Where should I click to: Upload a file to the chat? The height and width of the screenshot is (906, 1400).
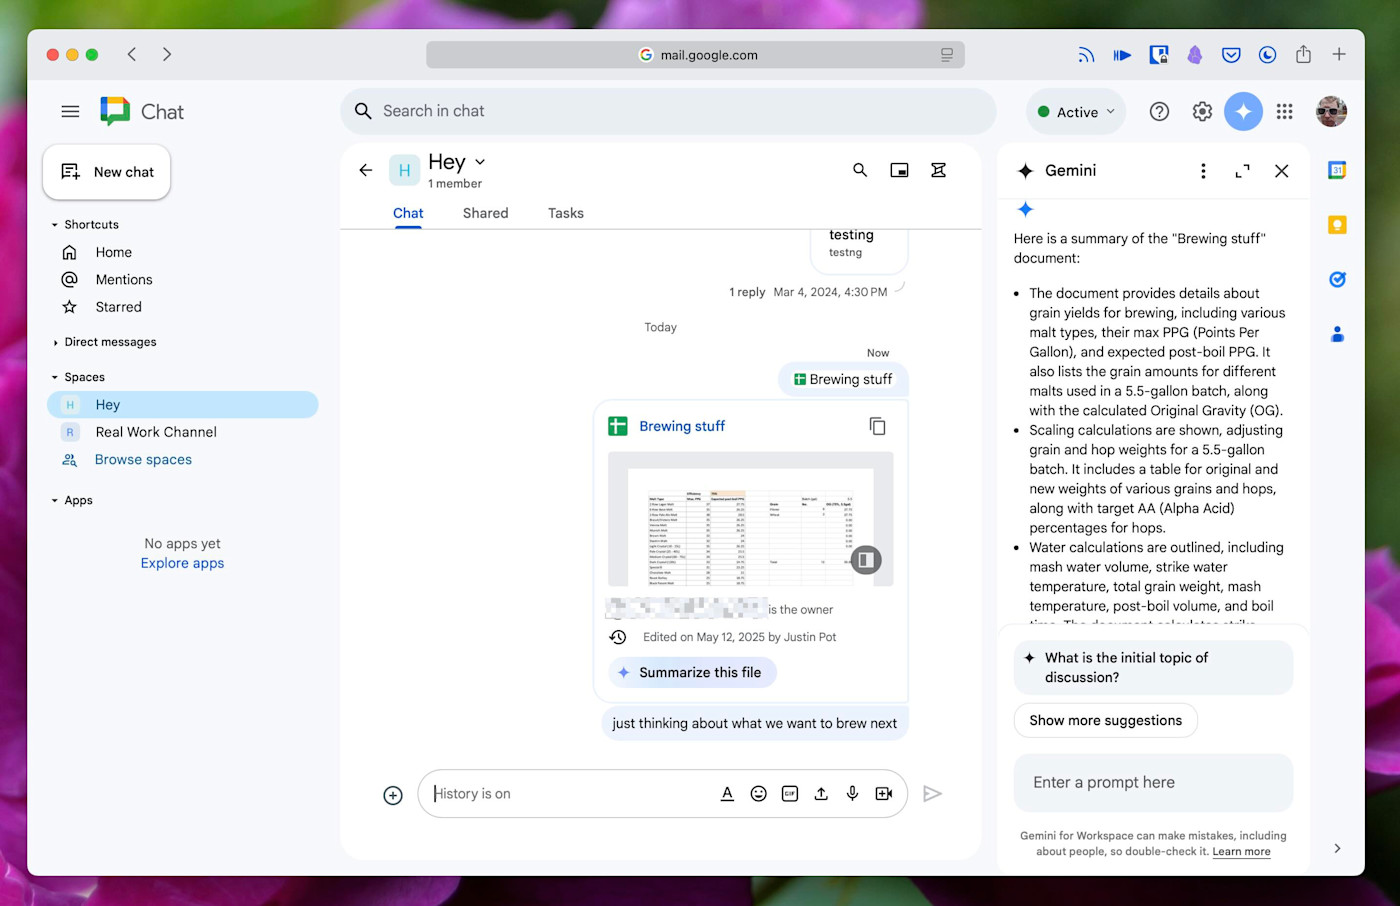(x=821, y=794)
